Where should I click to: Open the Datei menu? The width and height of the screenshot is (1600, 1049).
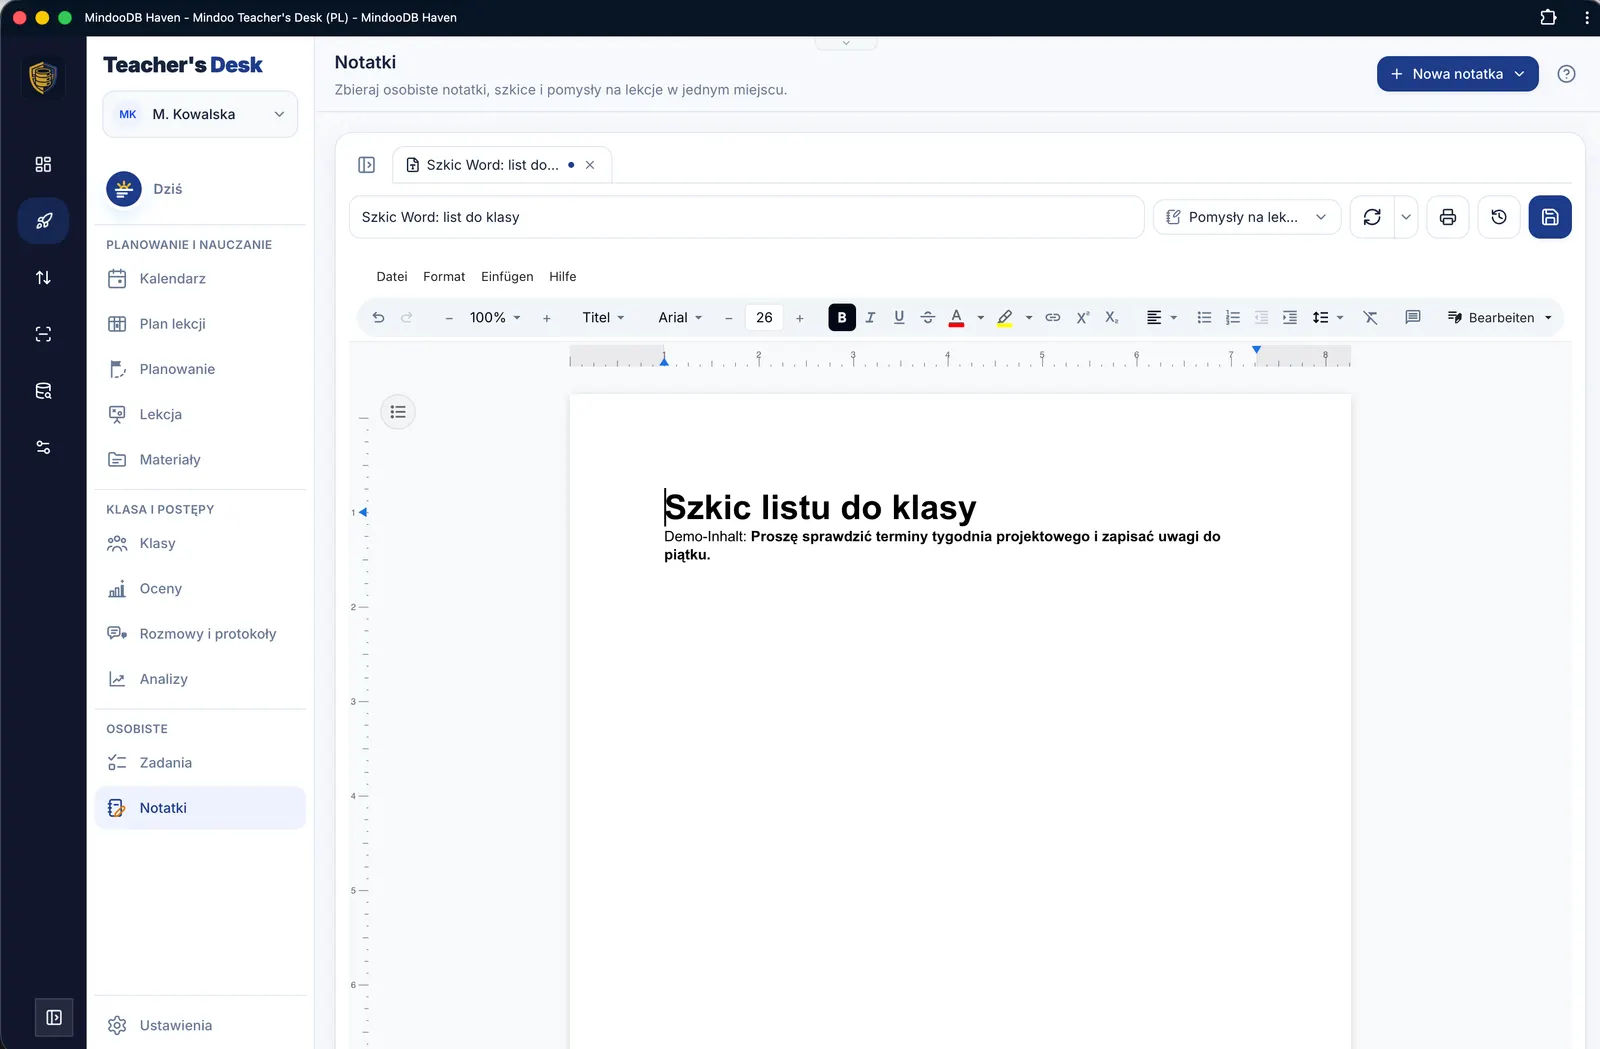pos(392,277)
